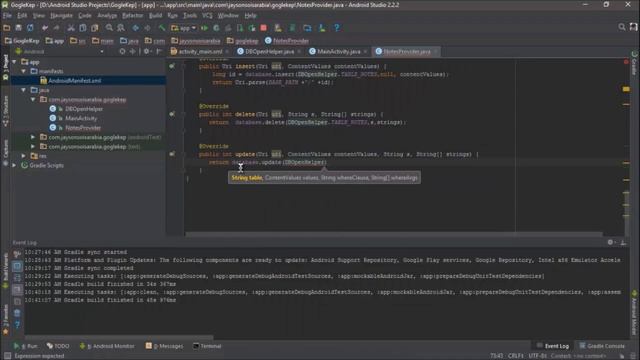Click the Copy toolbar icon

click(x=83, y=28)
